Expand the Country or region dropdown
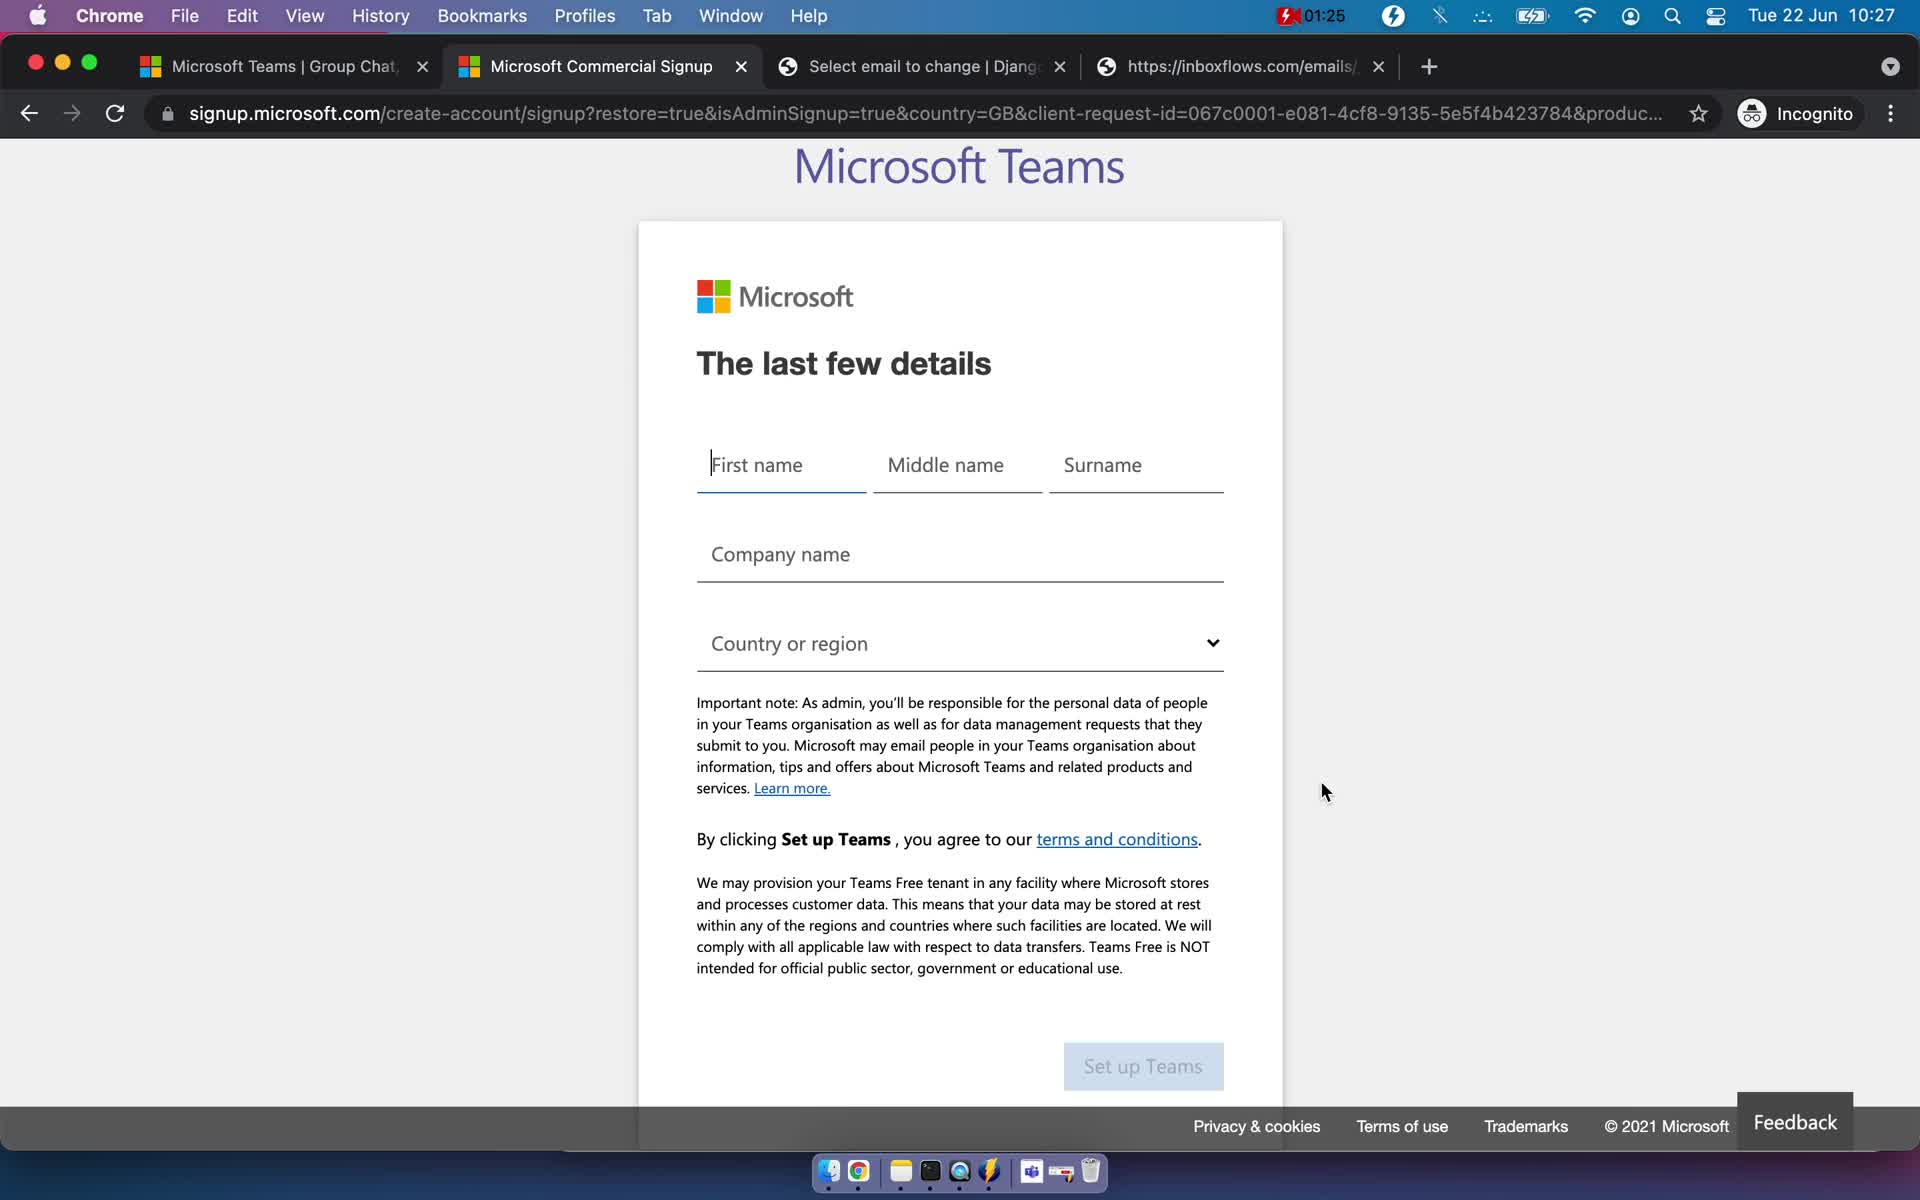 tap(960, 645)
